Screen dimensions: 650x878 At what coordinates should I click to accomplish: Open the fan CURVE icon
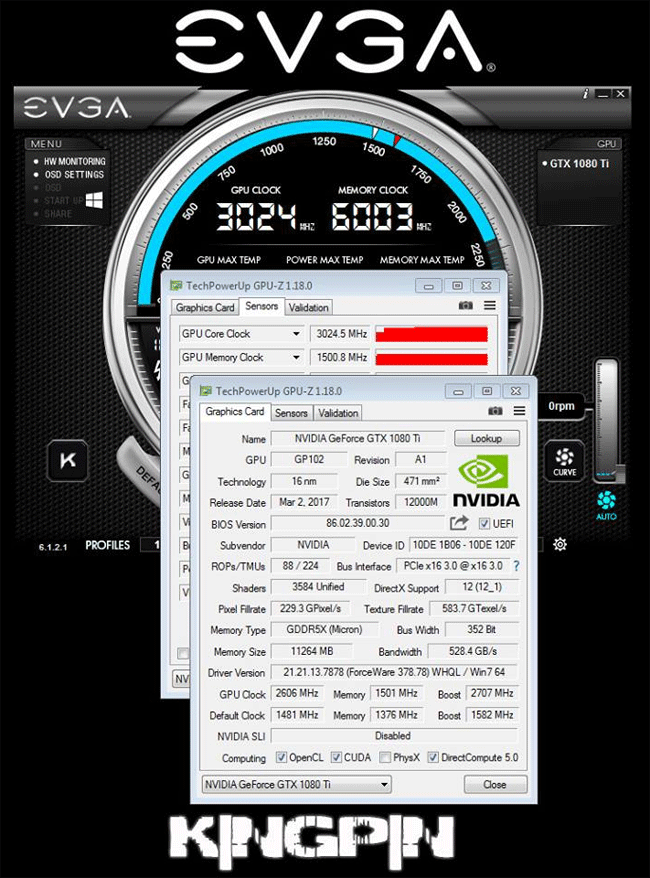coord(564,461)
